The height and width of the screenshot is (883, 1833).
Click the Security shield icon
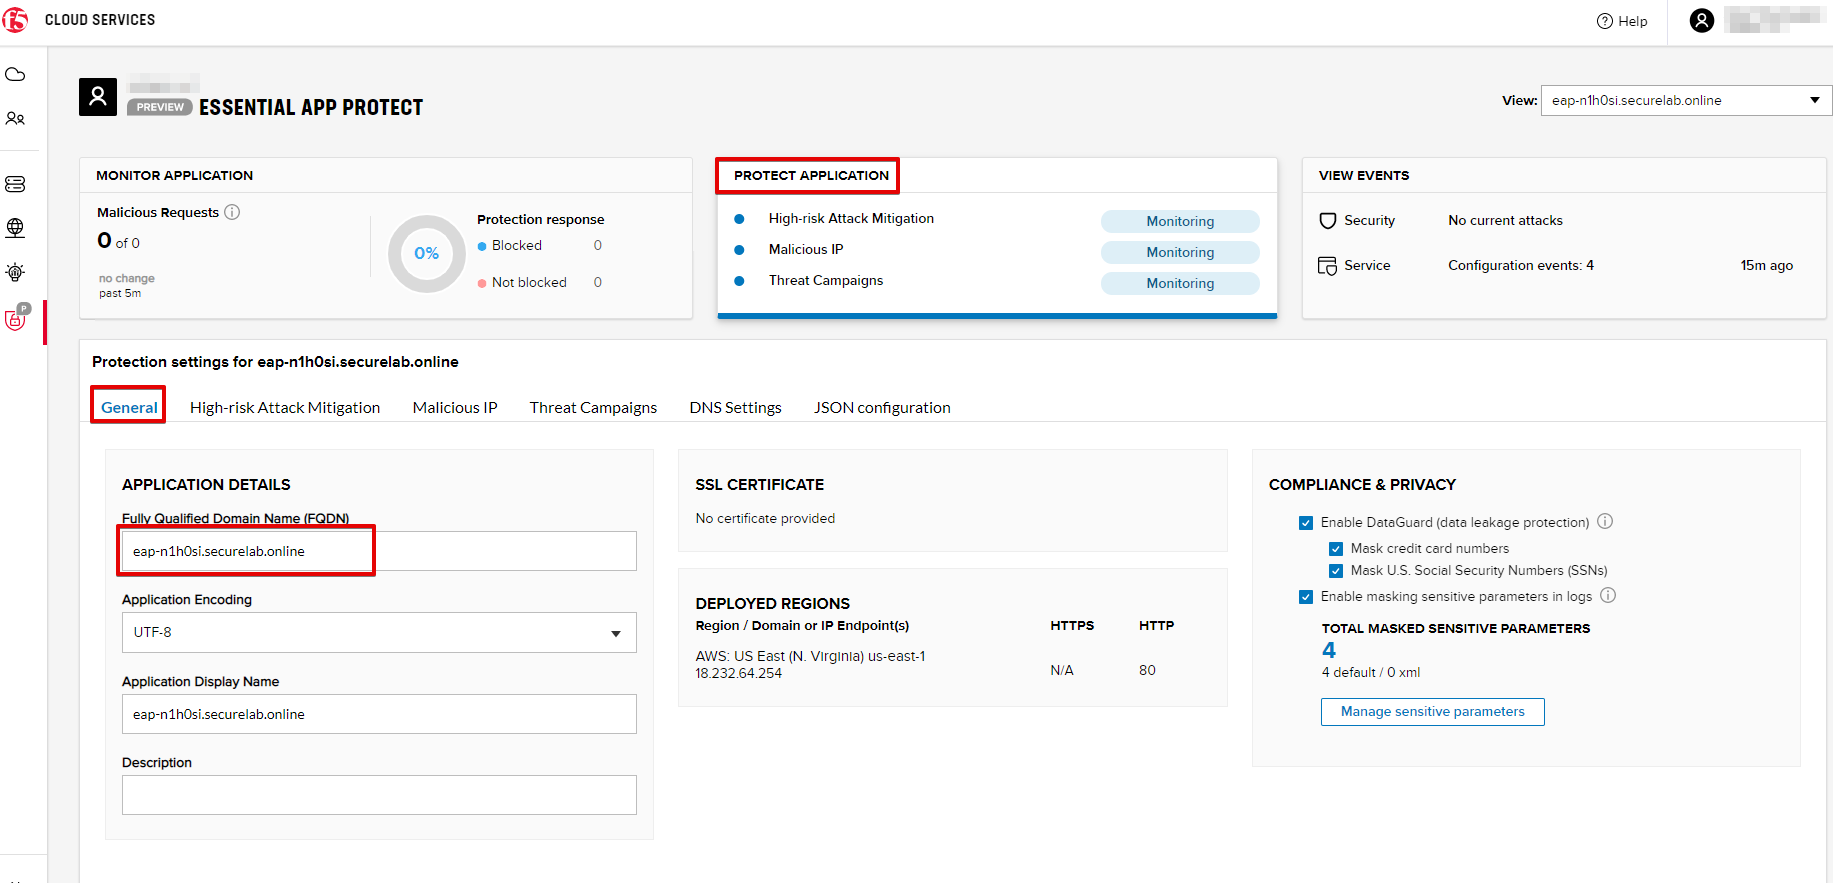coord(1328,221)
